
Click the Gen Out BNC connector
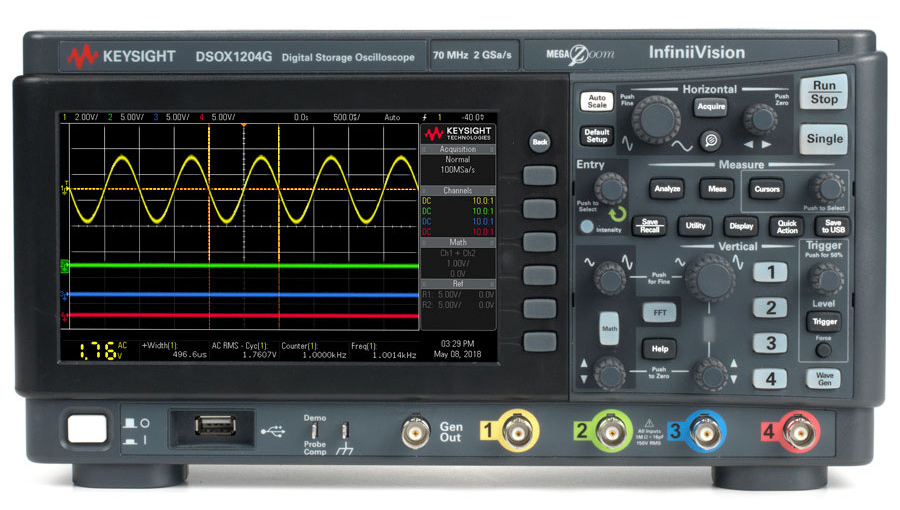pyautogui.click(x=414, y=432)
